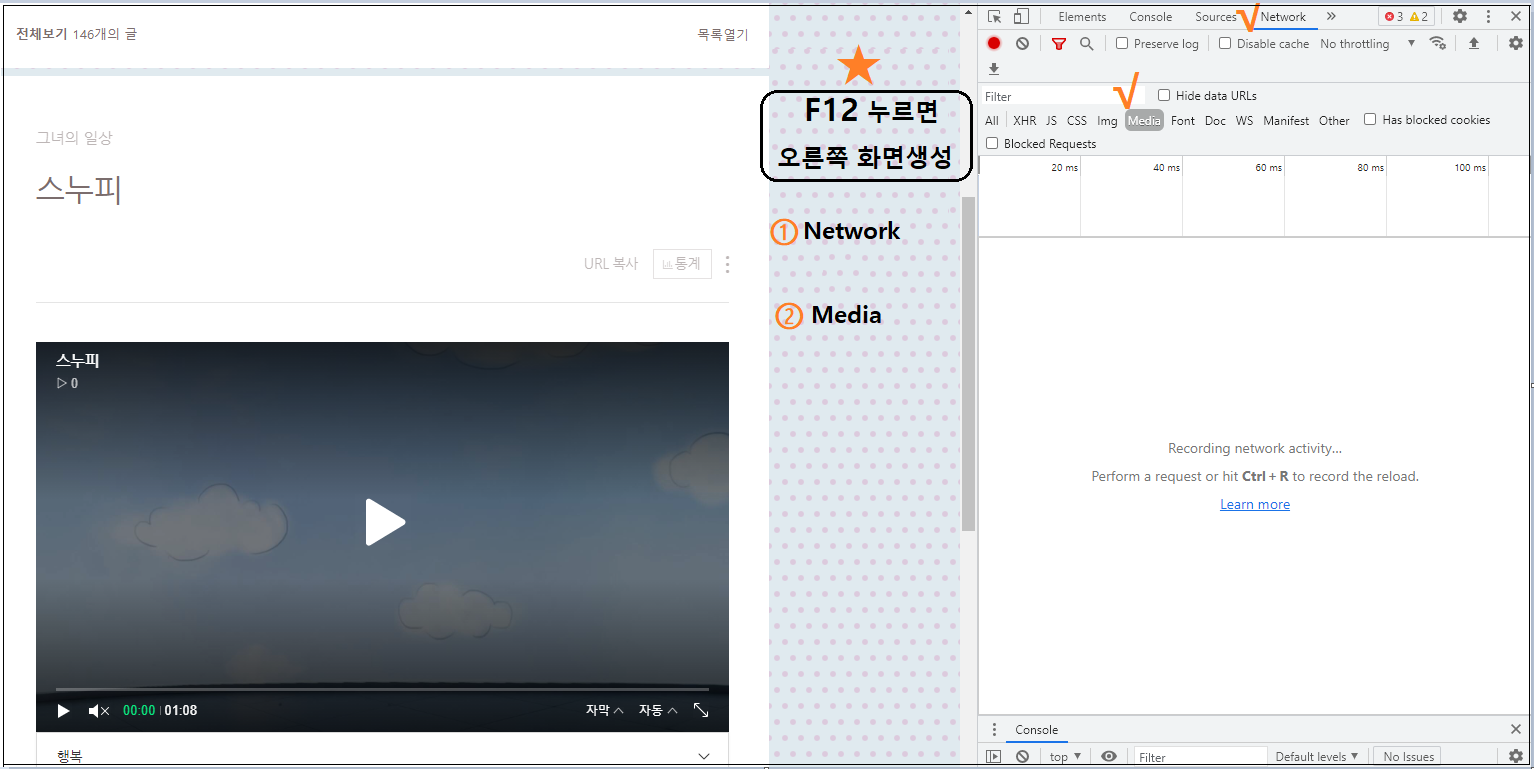Play the video with the center play button
This screenshot has width=1534, height=769.
(384, 522)
